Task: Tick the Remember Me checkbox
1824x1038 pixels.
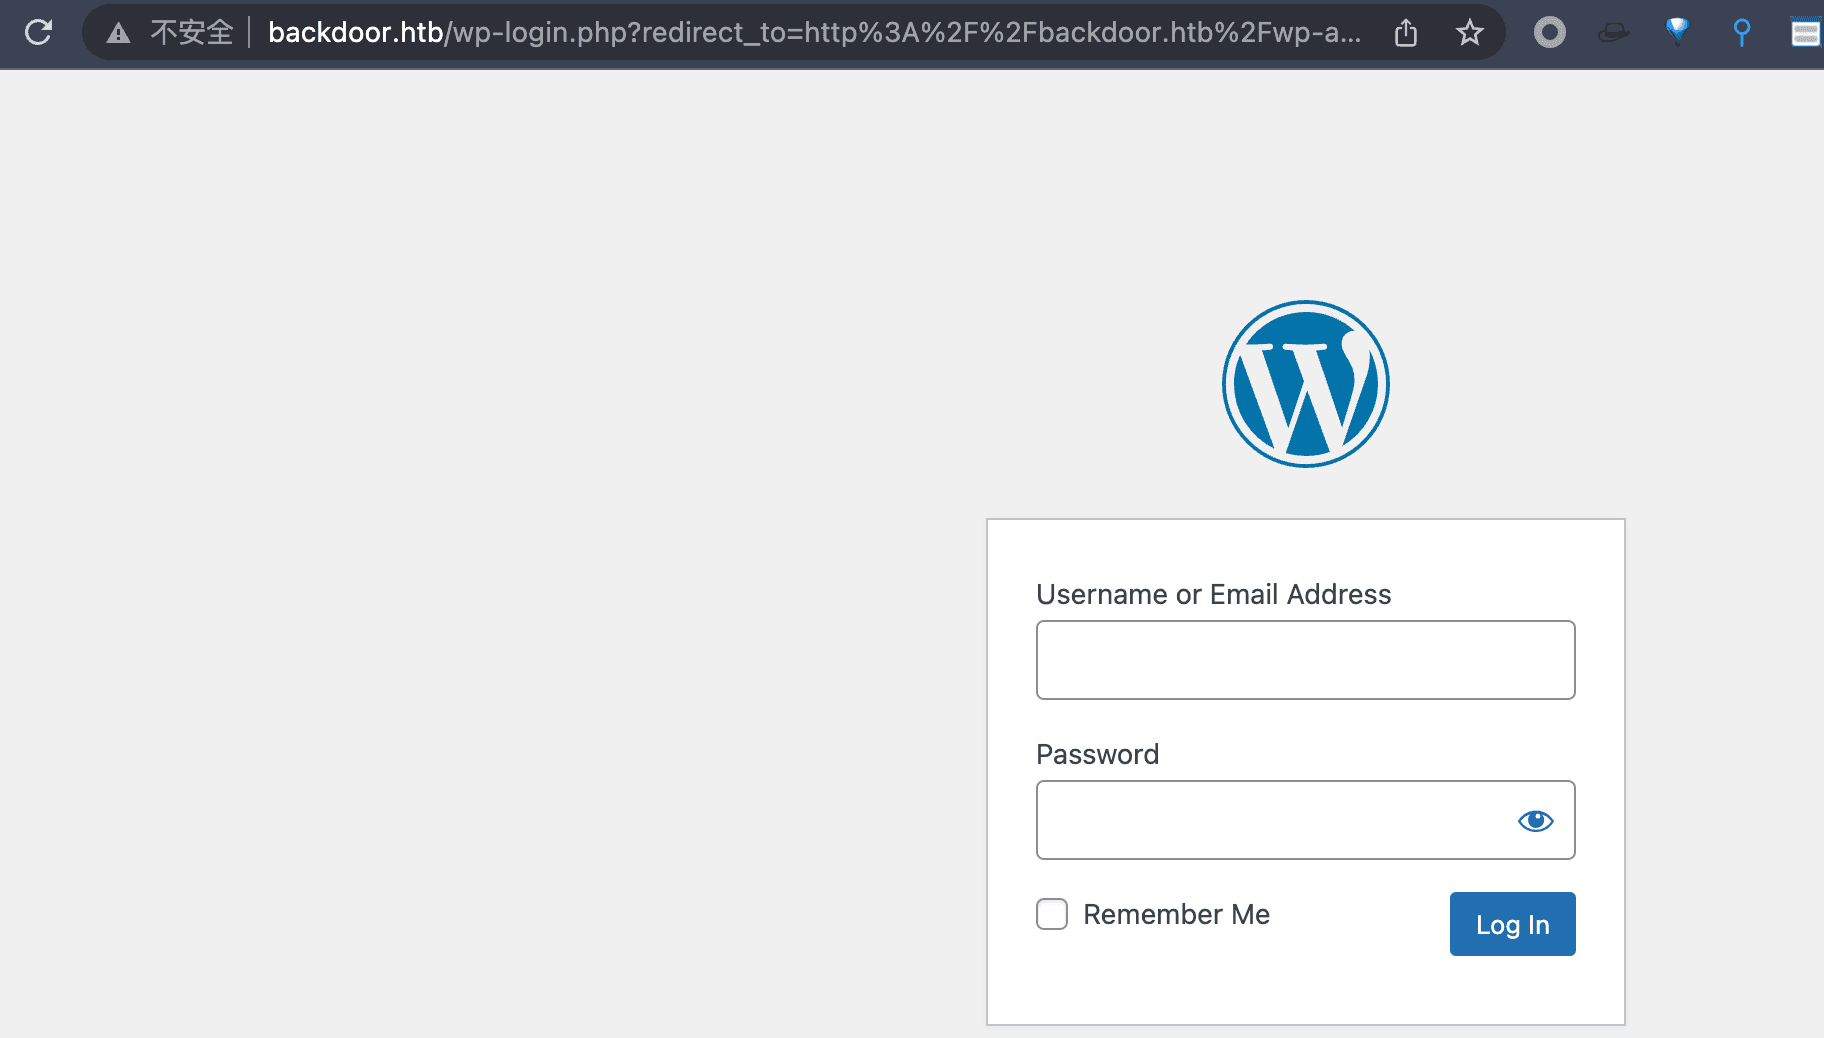Action: click(1052, 914)
